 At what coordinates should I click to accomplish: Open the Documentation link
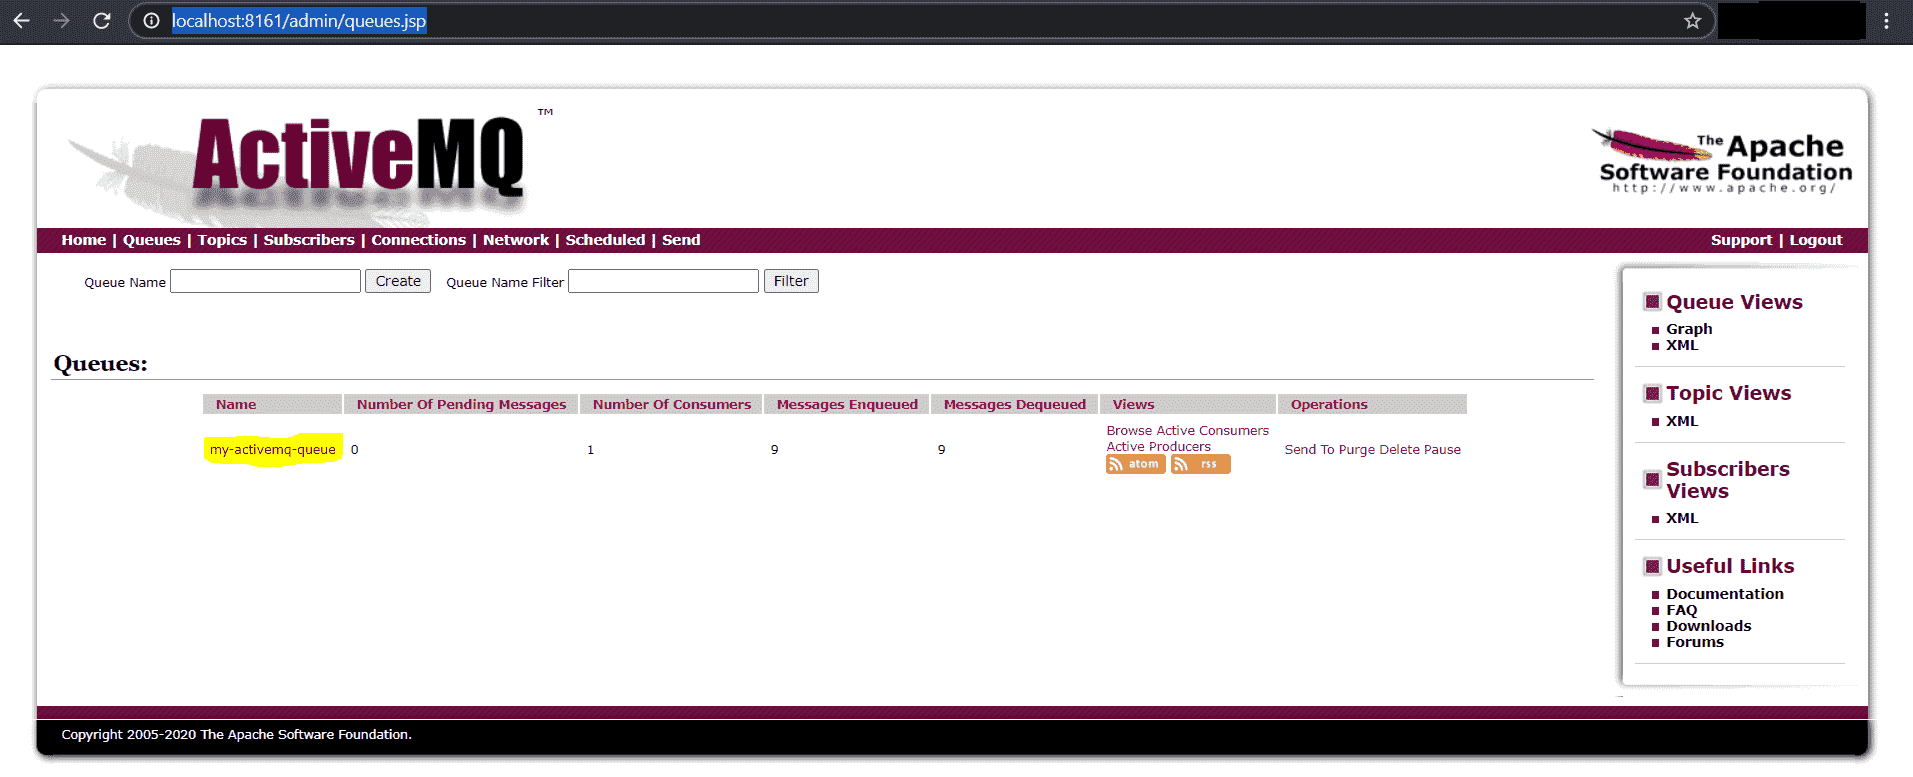pyautogui.click(x=1725, y=594)
